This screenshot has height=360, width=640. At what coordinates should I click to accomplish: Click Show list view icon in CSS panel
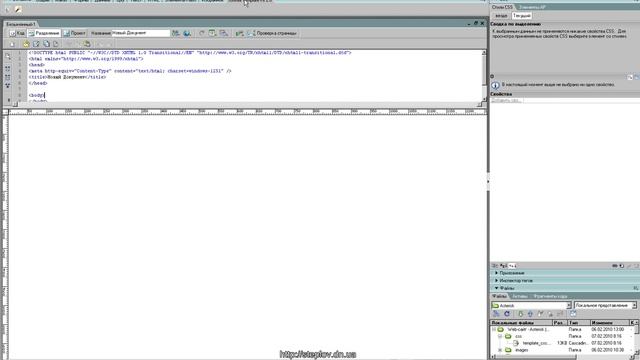pos(504,266)
